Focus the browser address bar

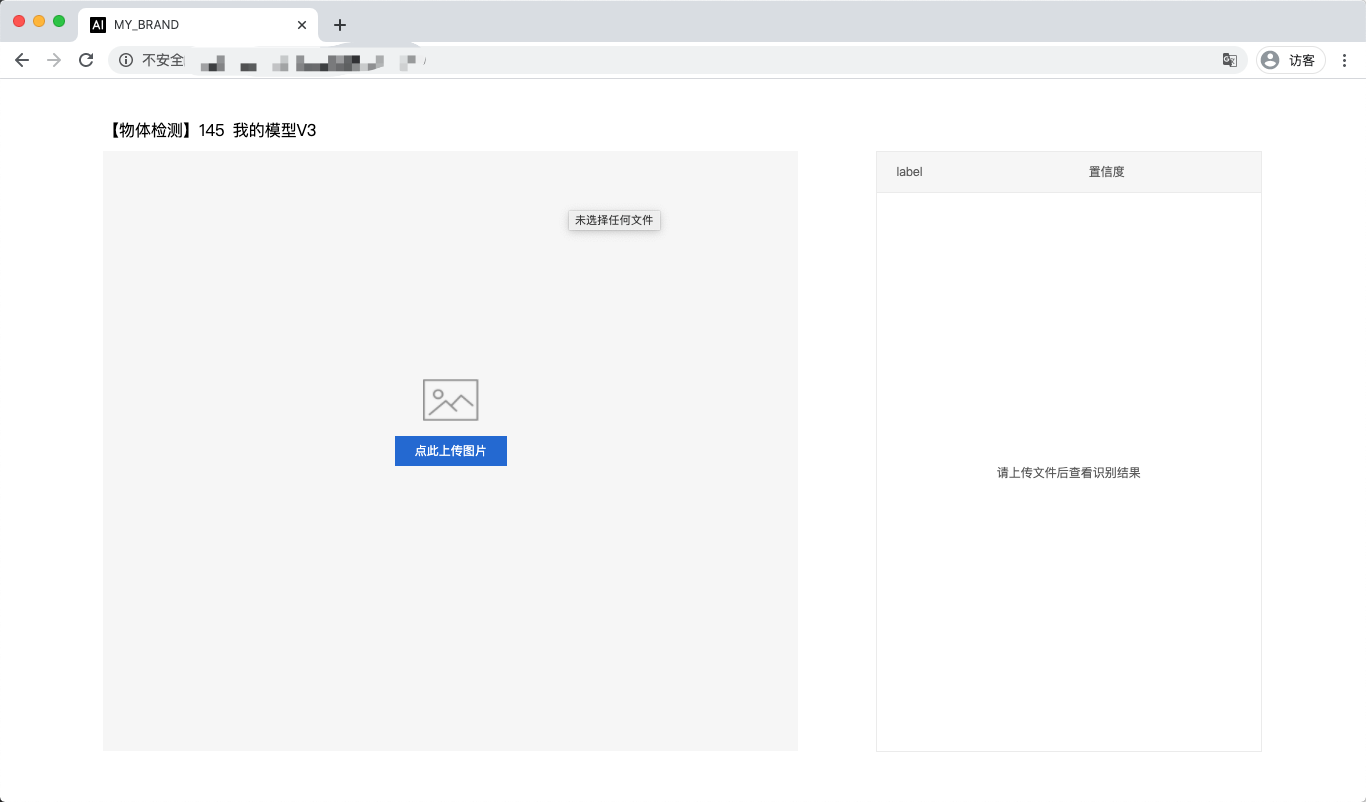coord(700,60)
